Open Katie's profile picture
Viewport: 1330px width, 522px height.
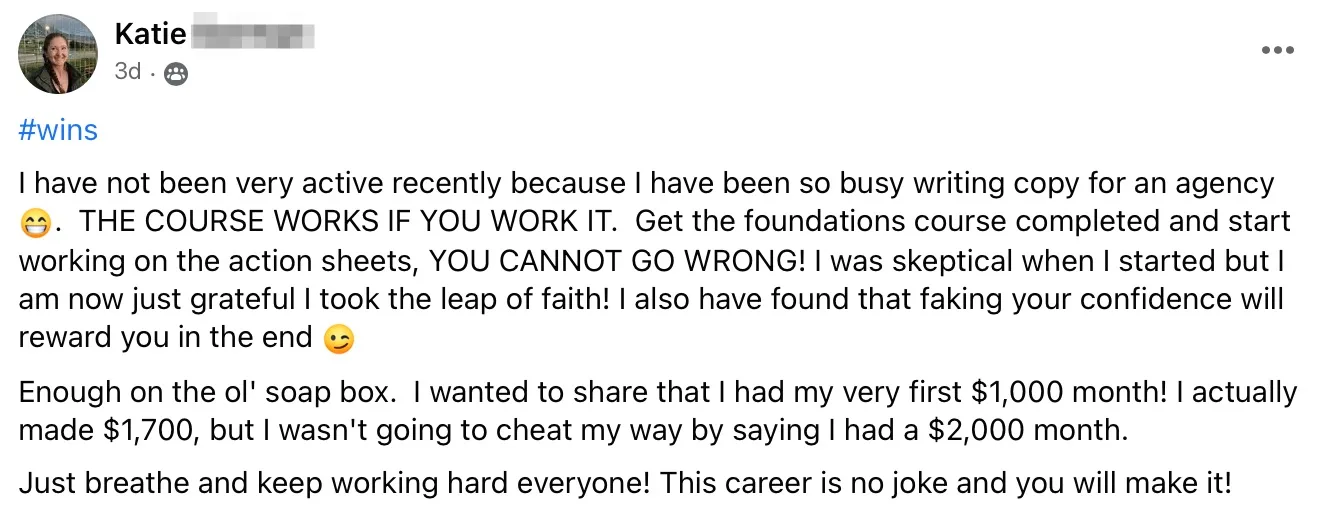coord(59,54)
